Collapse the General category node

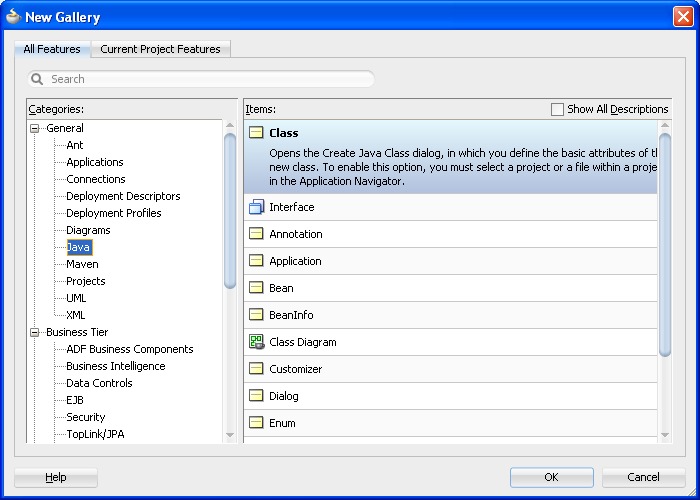[x=35, y=128]
